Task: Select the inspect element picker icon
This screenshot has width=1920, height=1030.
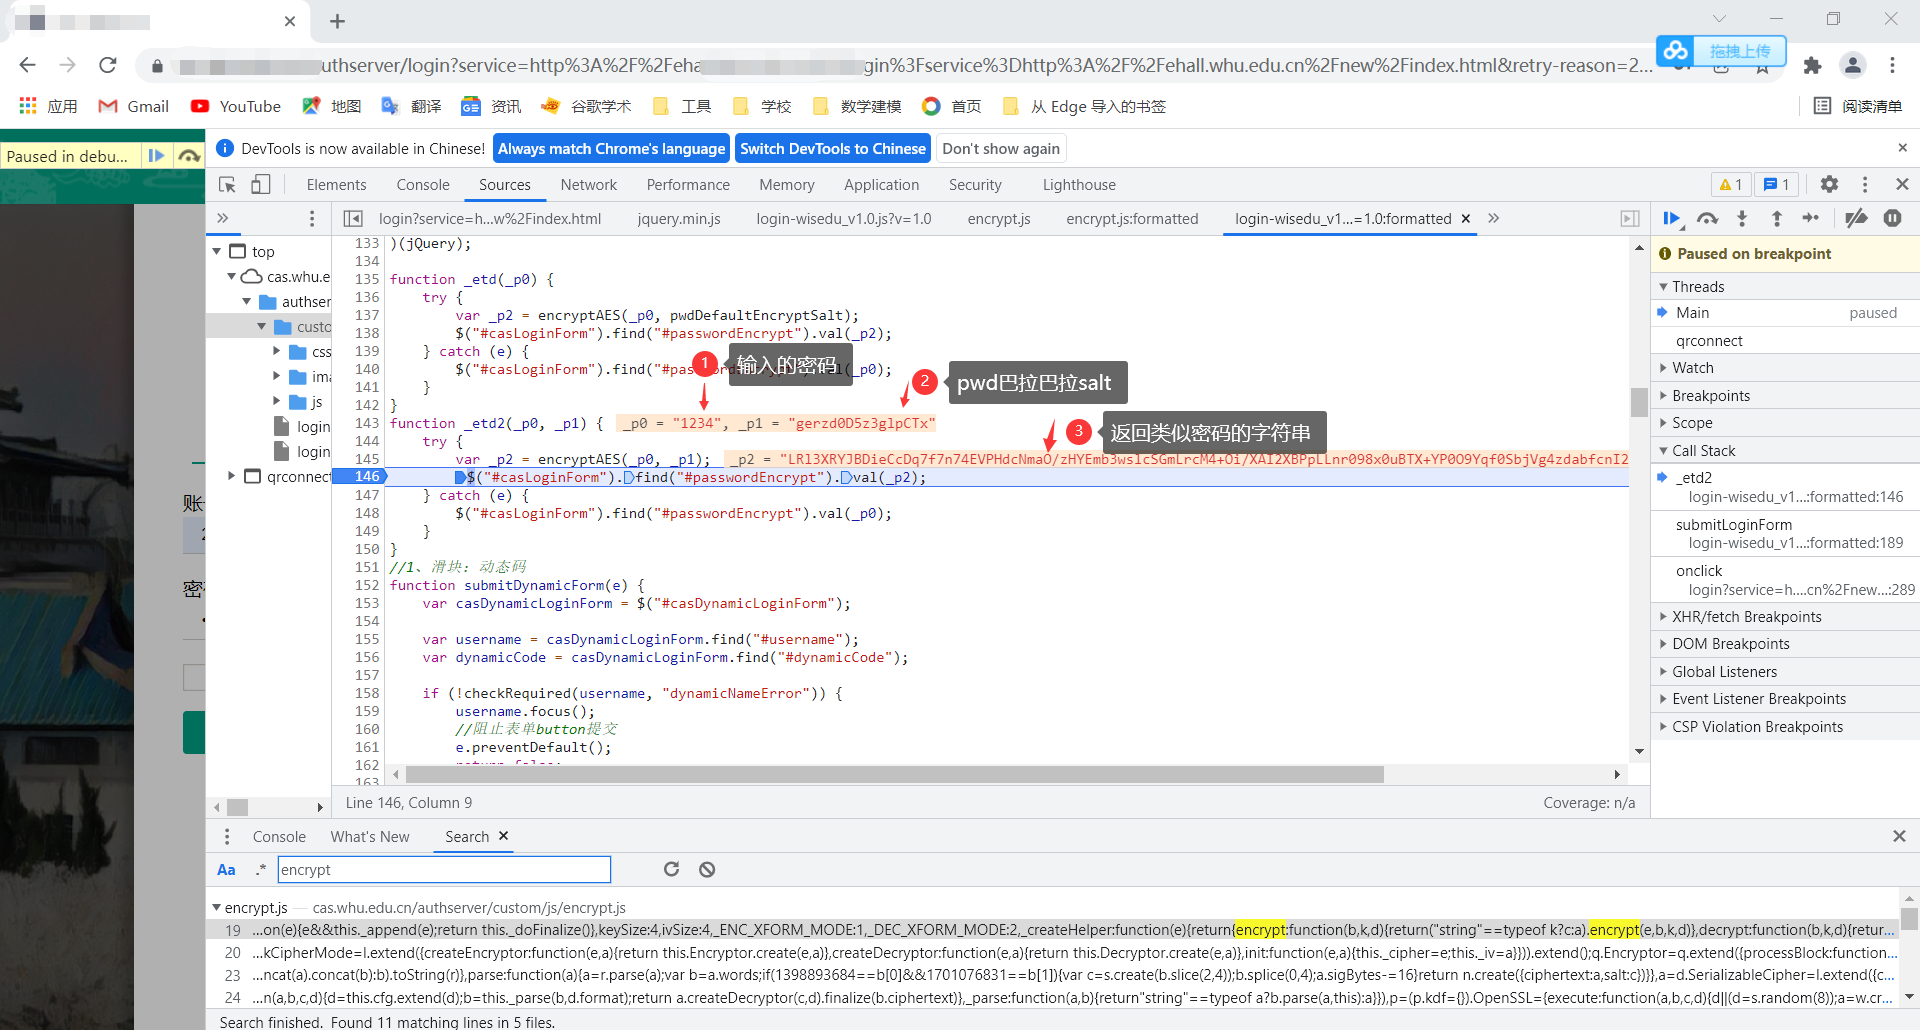Action: coord(227,184)
